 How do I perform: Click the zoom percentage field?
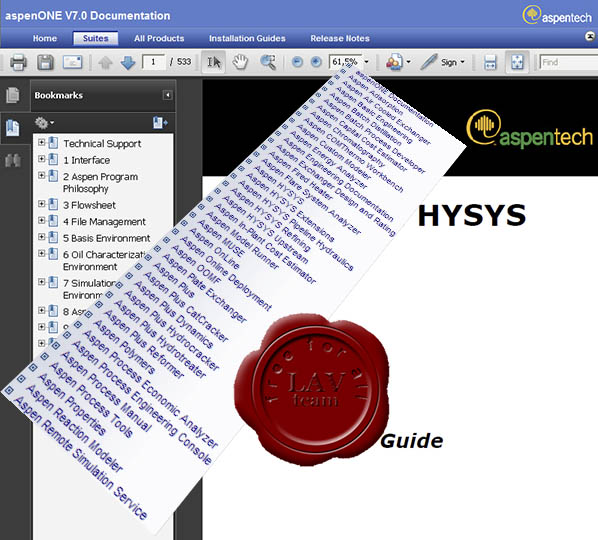(345, 62)
